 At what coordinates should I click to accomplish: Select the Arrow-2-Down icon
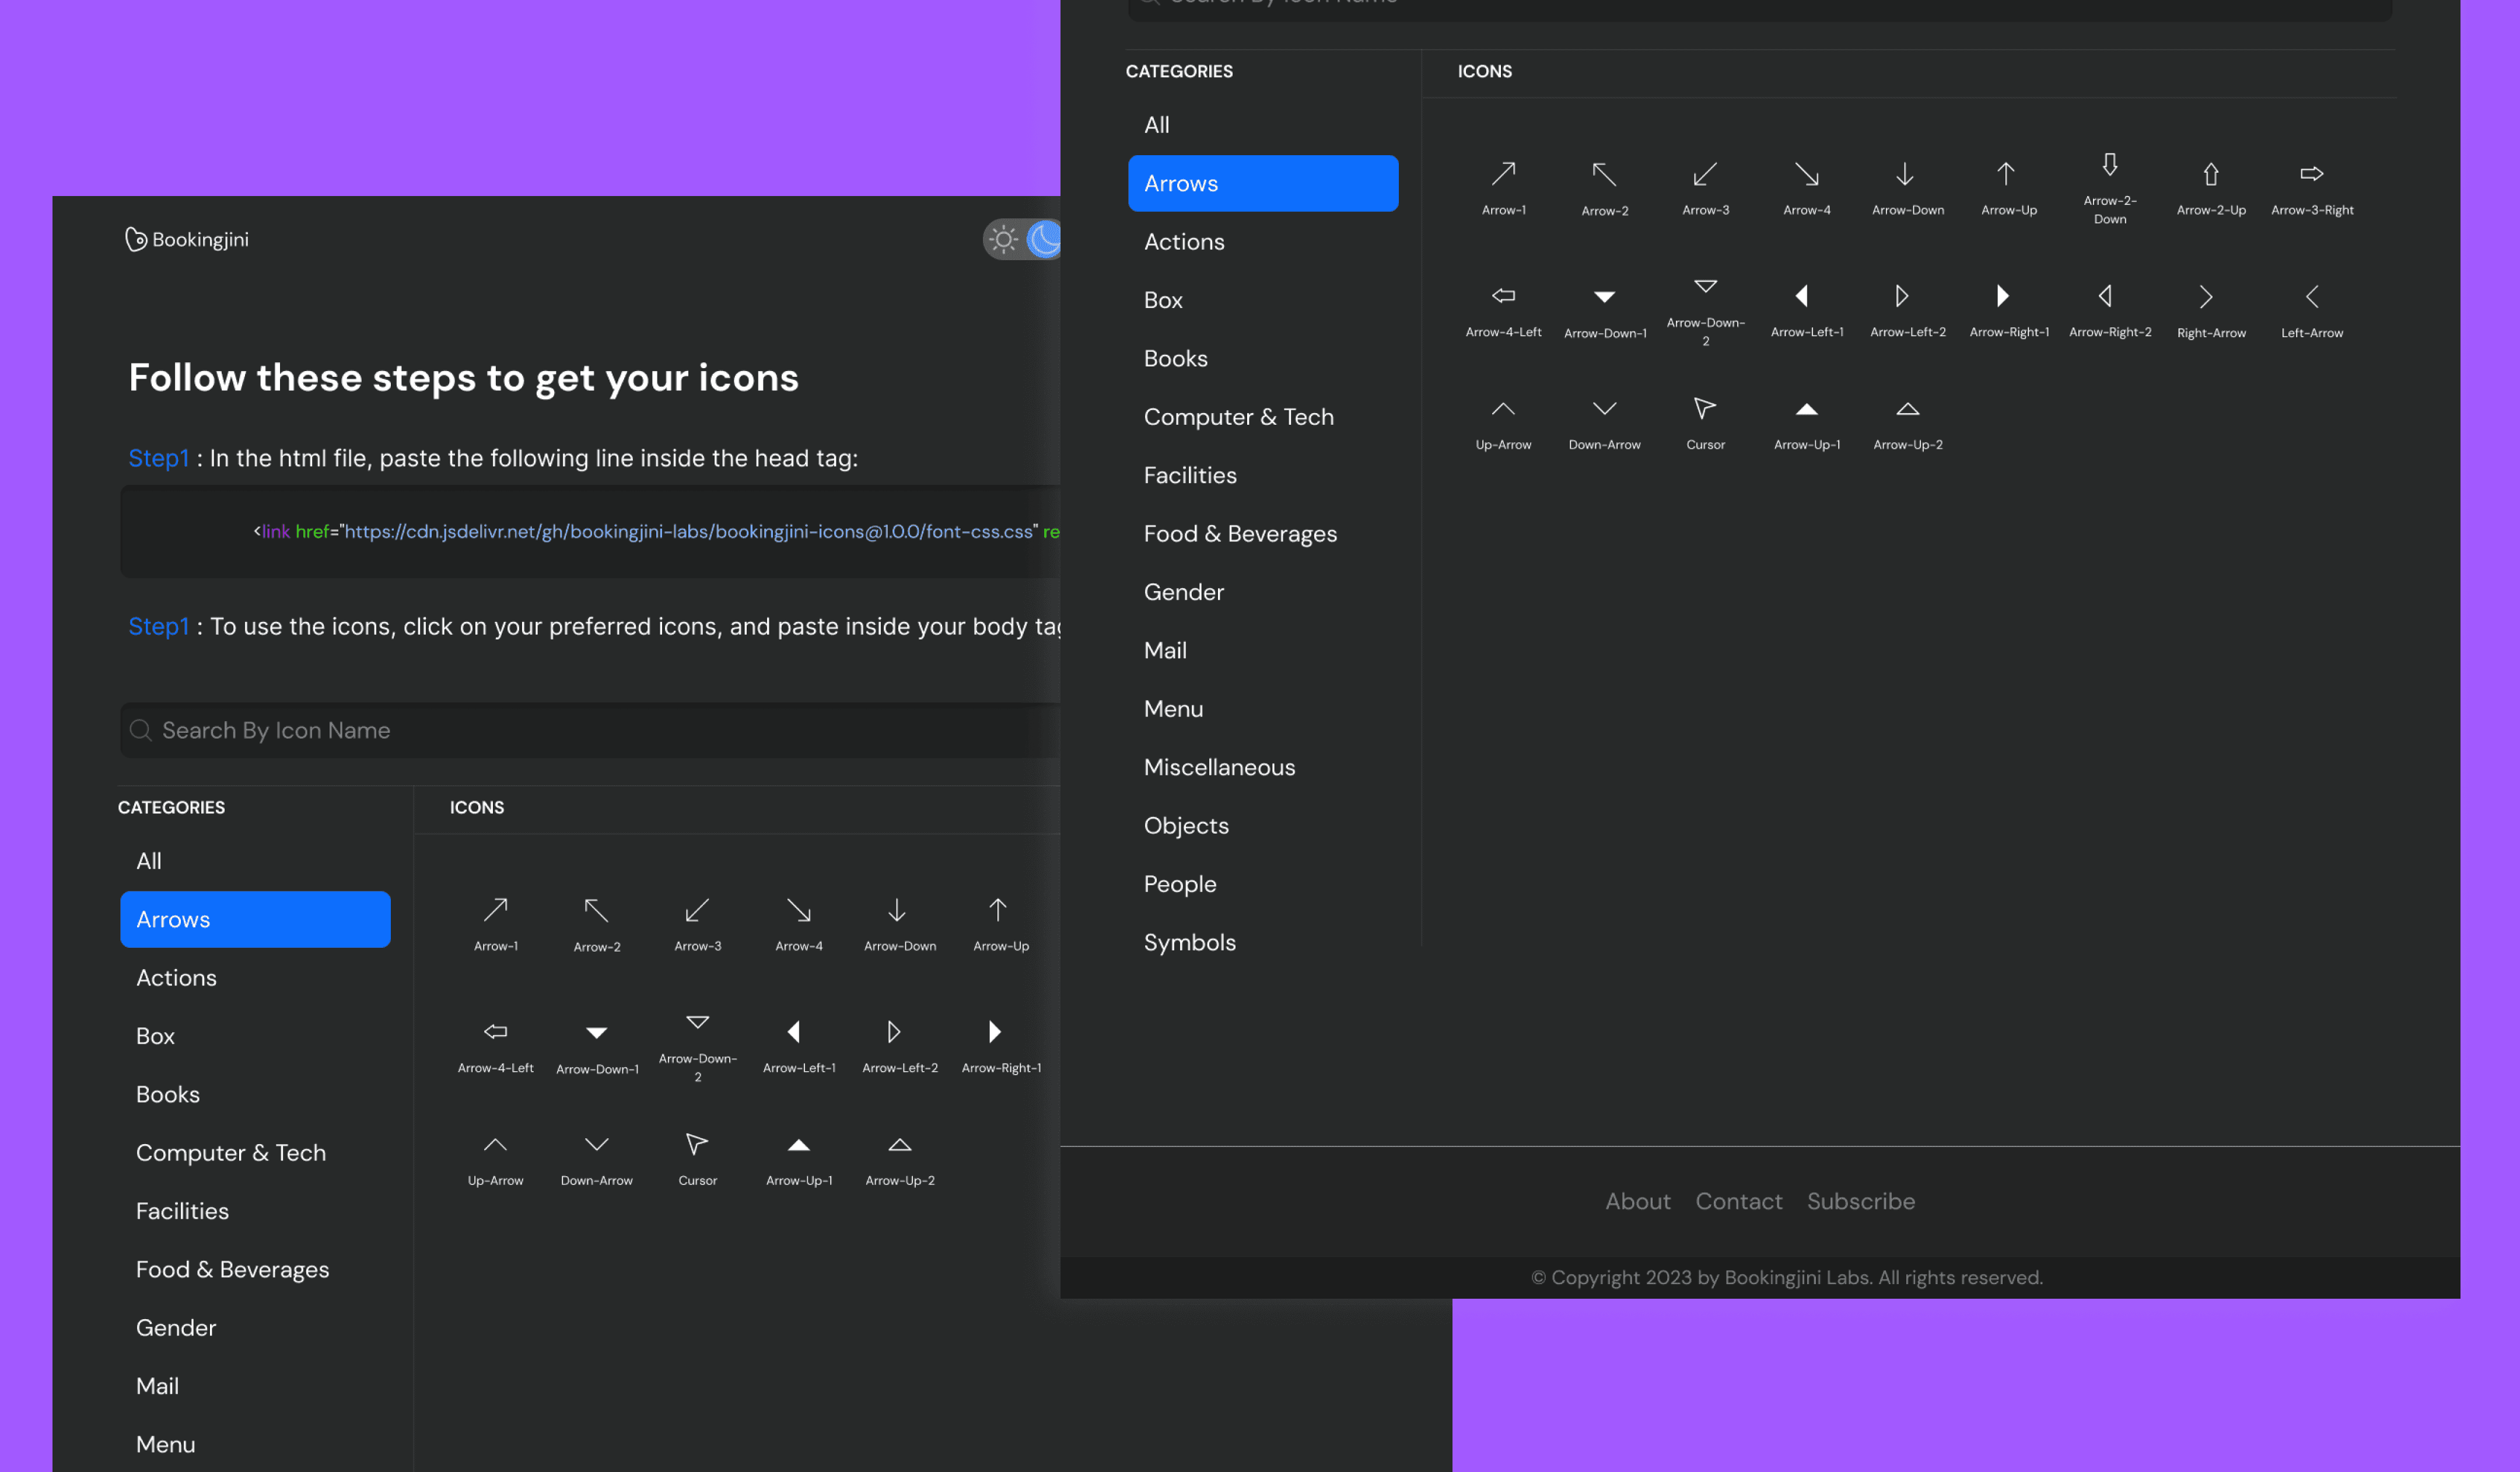coord(2109,166)
